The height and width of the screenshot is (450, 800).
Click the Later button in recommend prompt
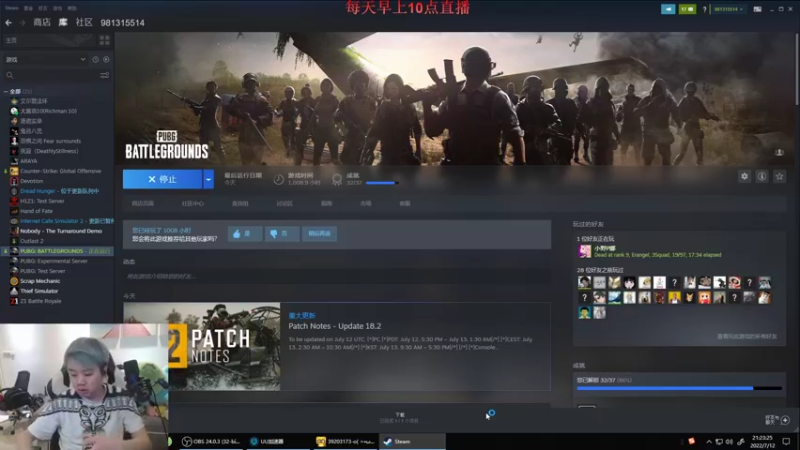point(319,234)
